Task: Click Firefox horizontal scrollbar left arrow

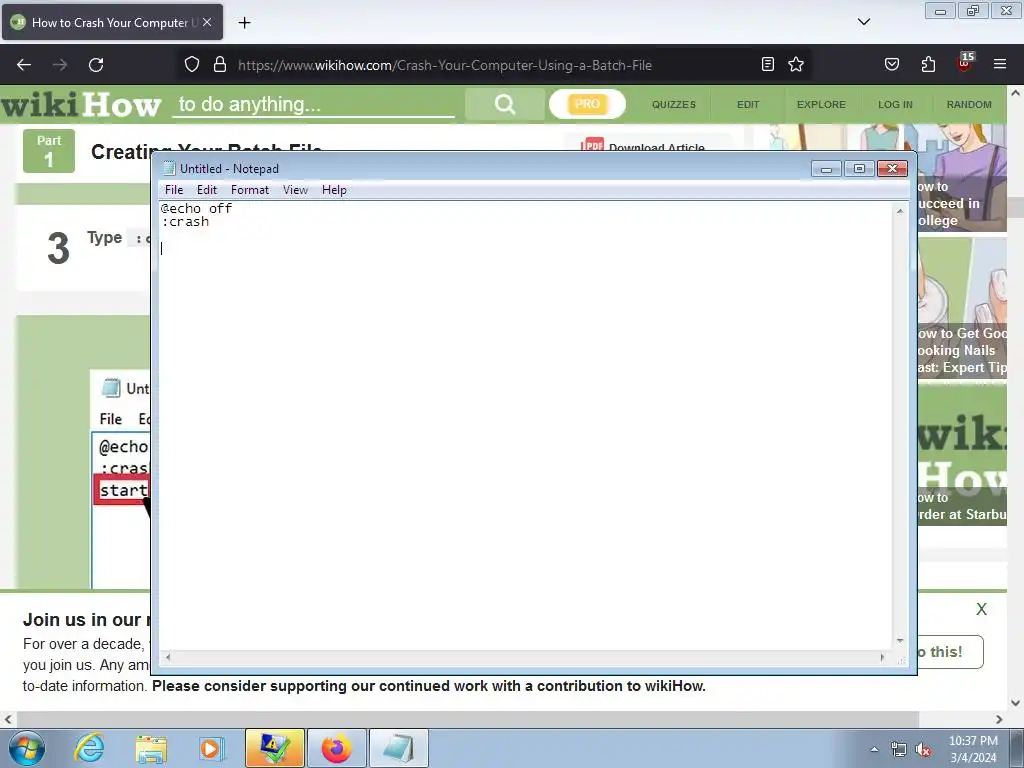Action: point(8,719)
